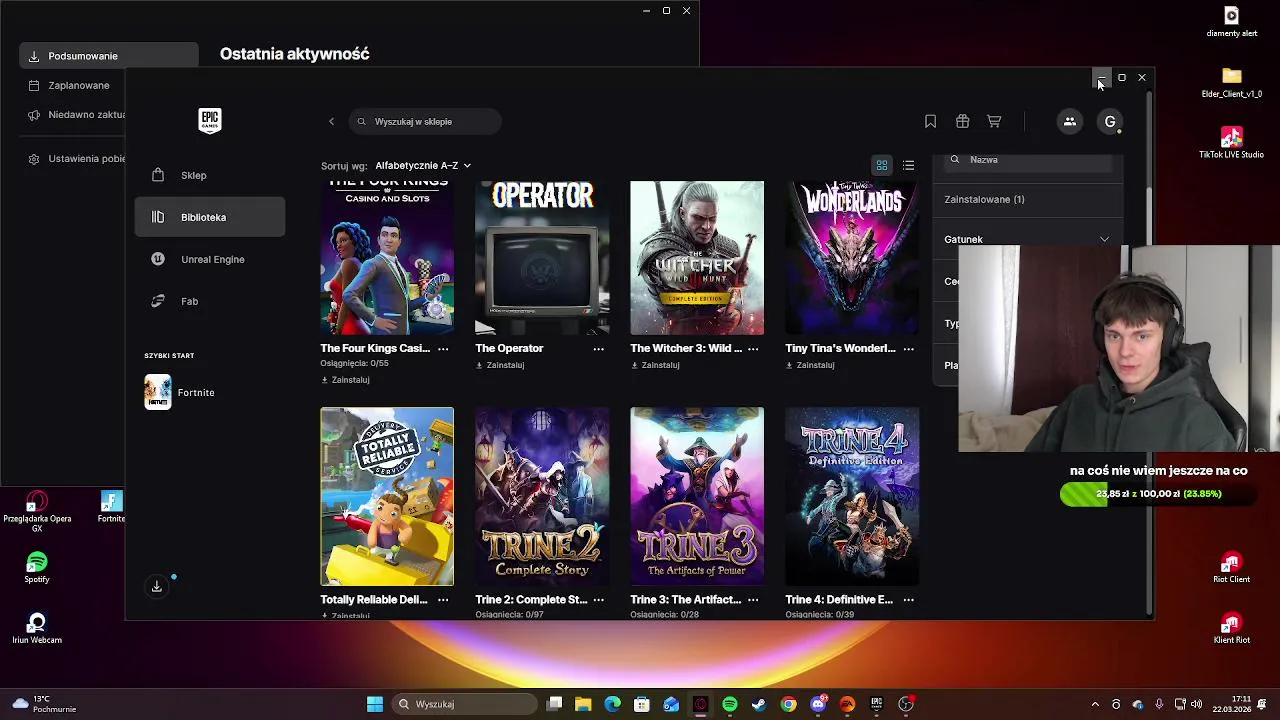
Task: Open Iriun Webcam desktop shortcut
Action: pyautogui.click(x=37, y=628)
